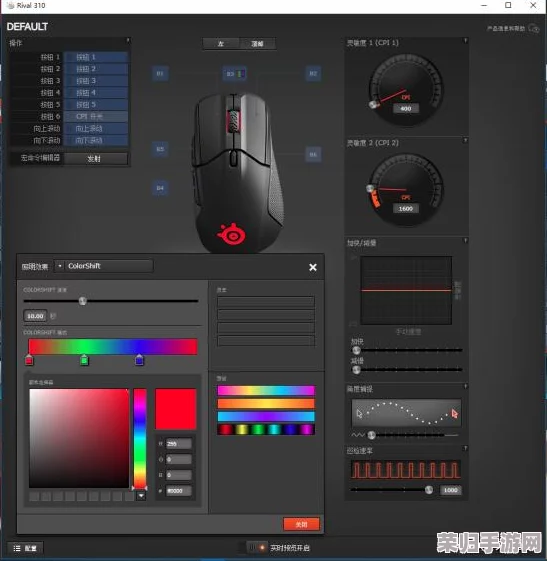Screen dimensions: 547x561
Task: Open 按钮 5 action assignment
Action: pos(96,105)
